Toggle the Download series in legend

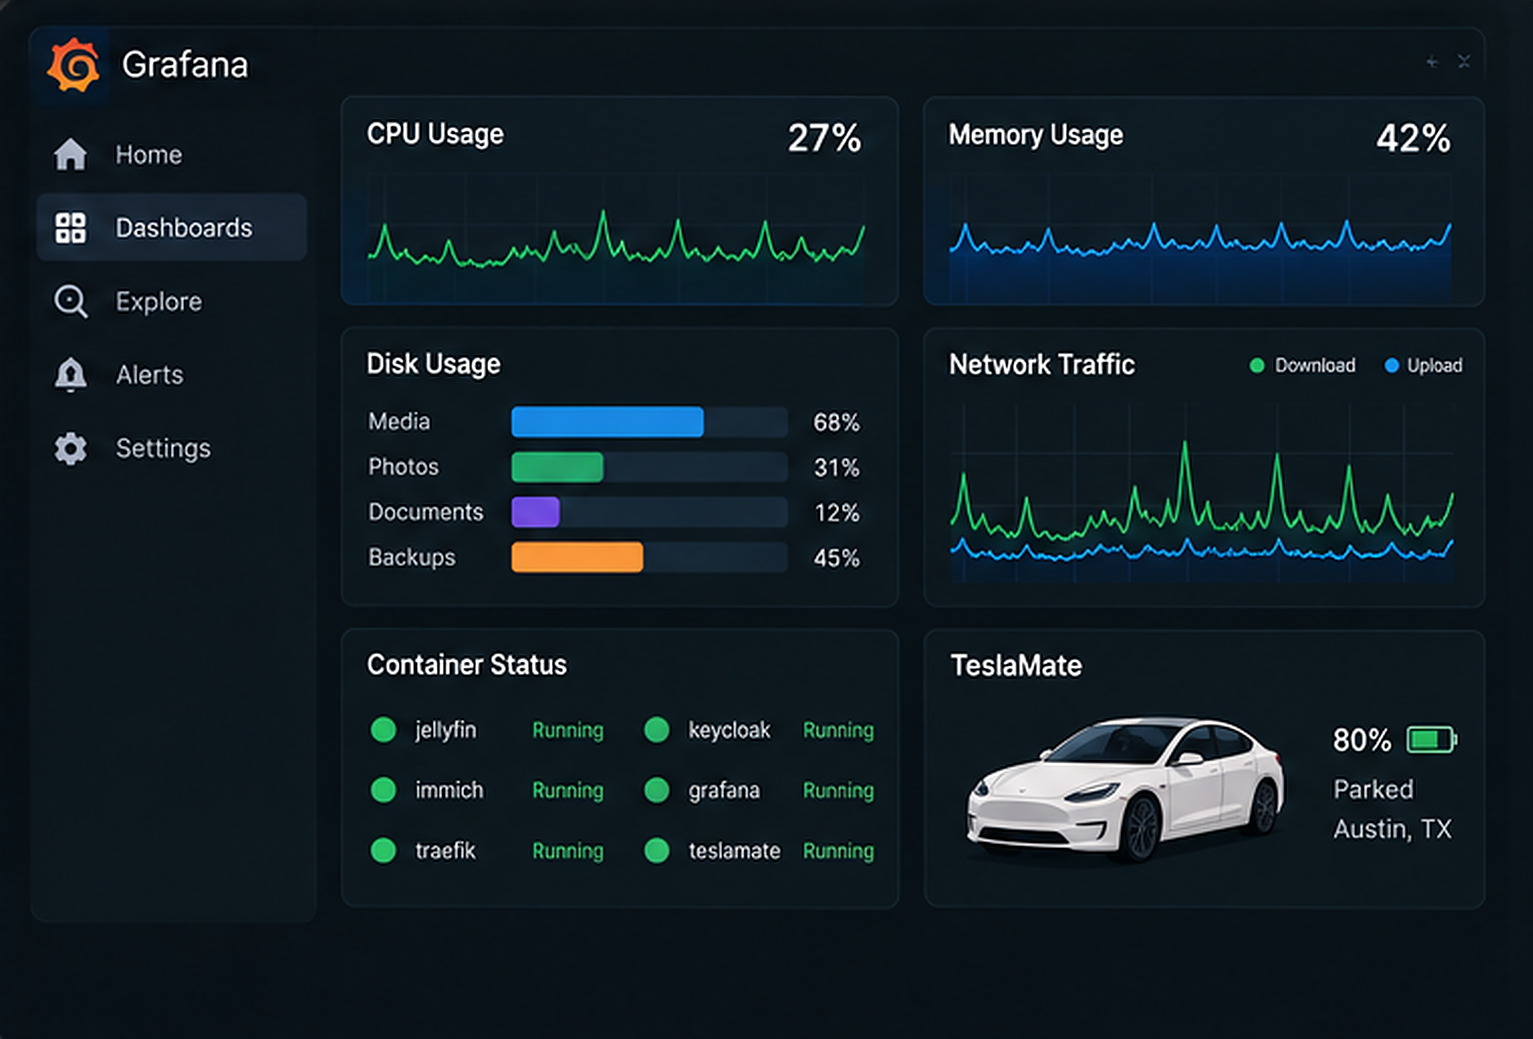1303,365
